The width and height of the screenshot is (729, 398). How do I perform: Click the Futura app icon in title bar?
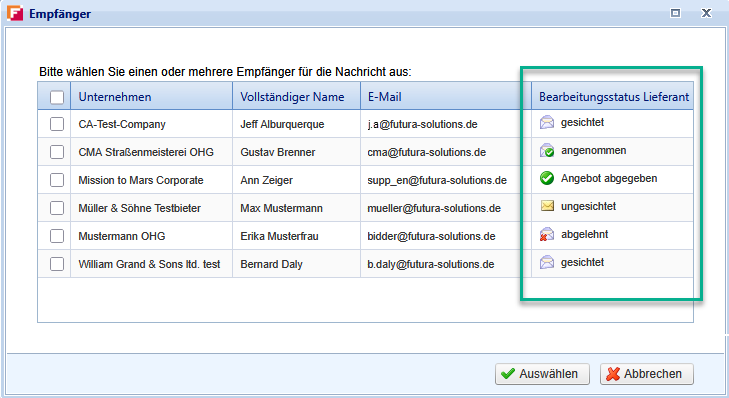(x=15, y=13)
